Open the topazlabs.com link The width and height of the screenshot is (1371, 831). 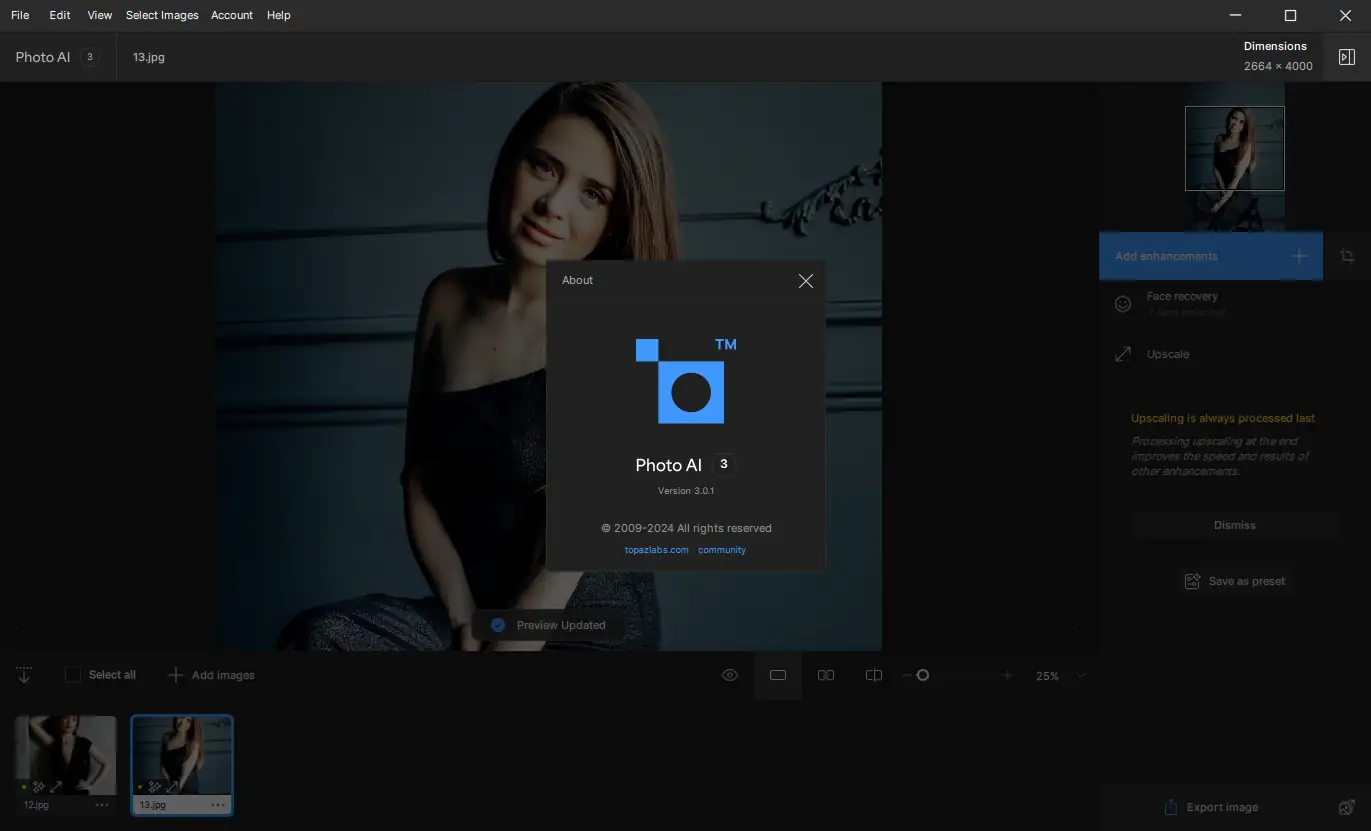(x=656, y=550)
